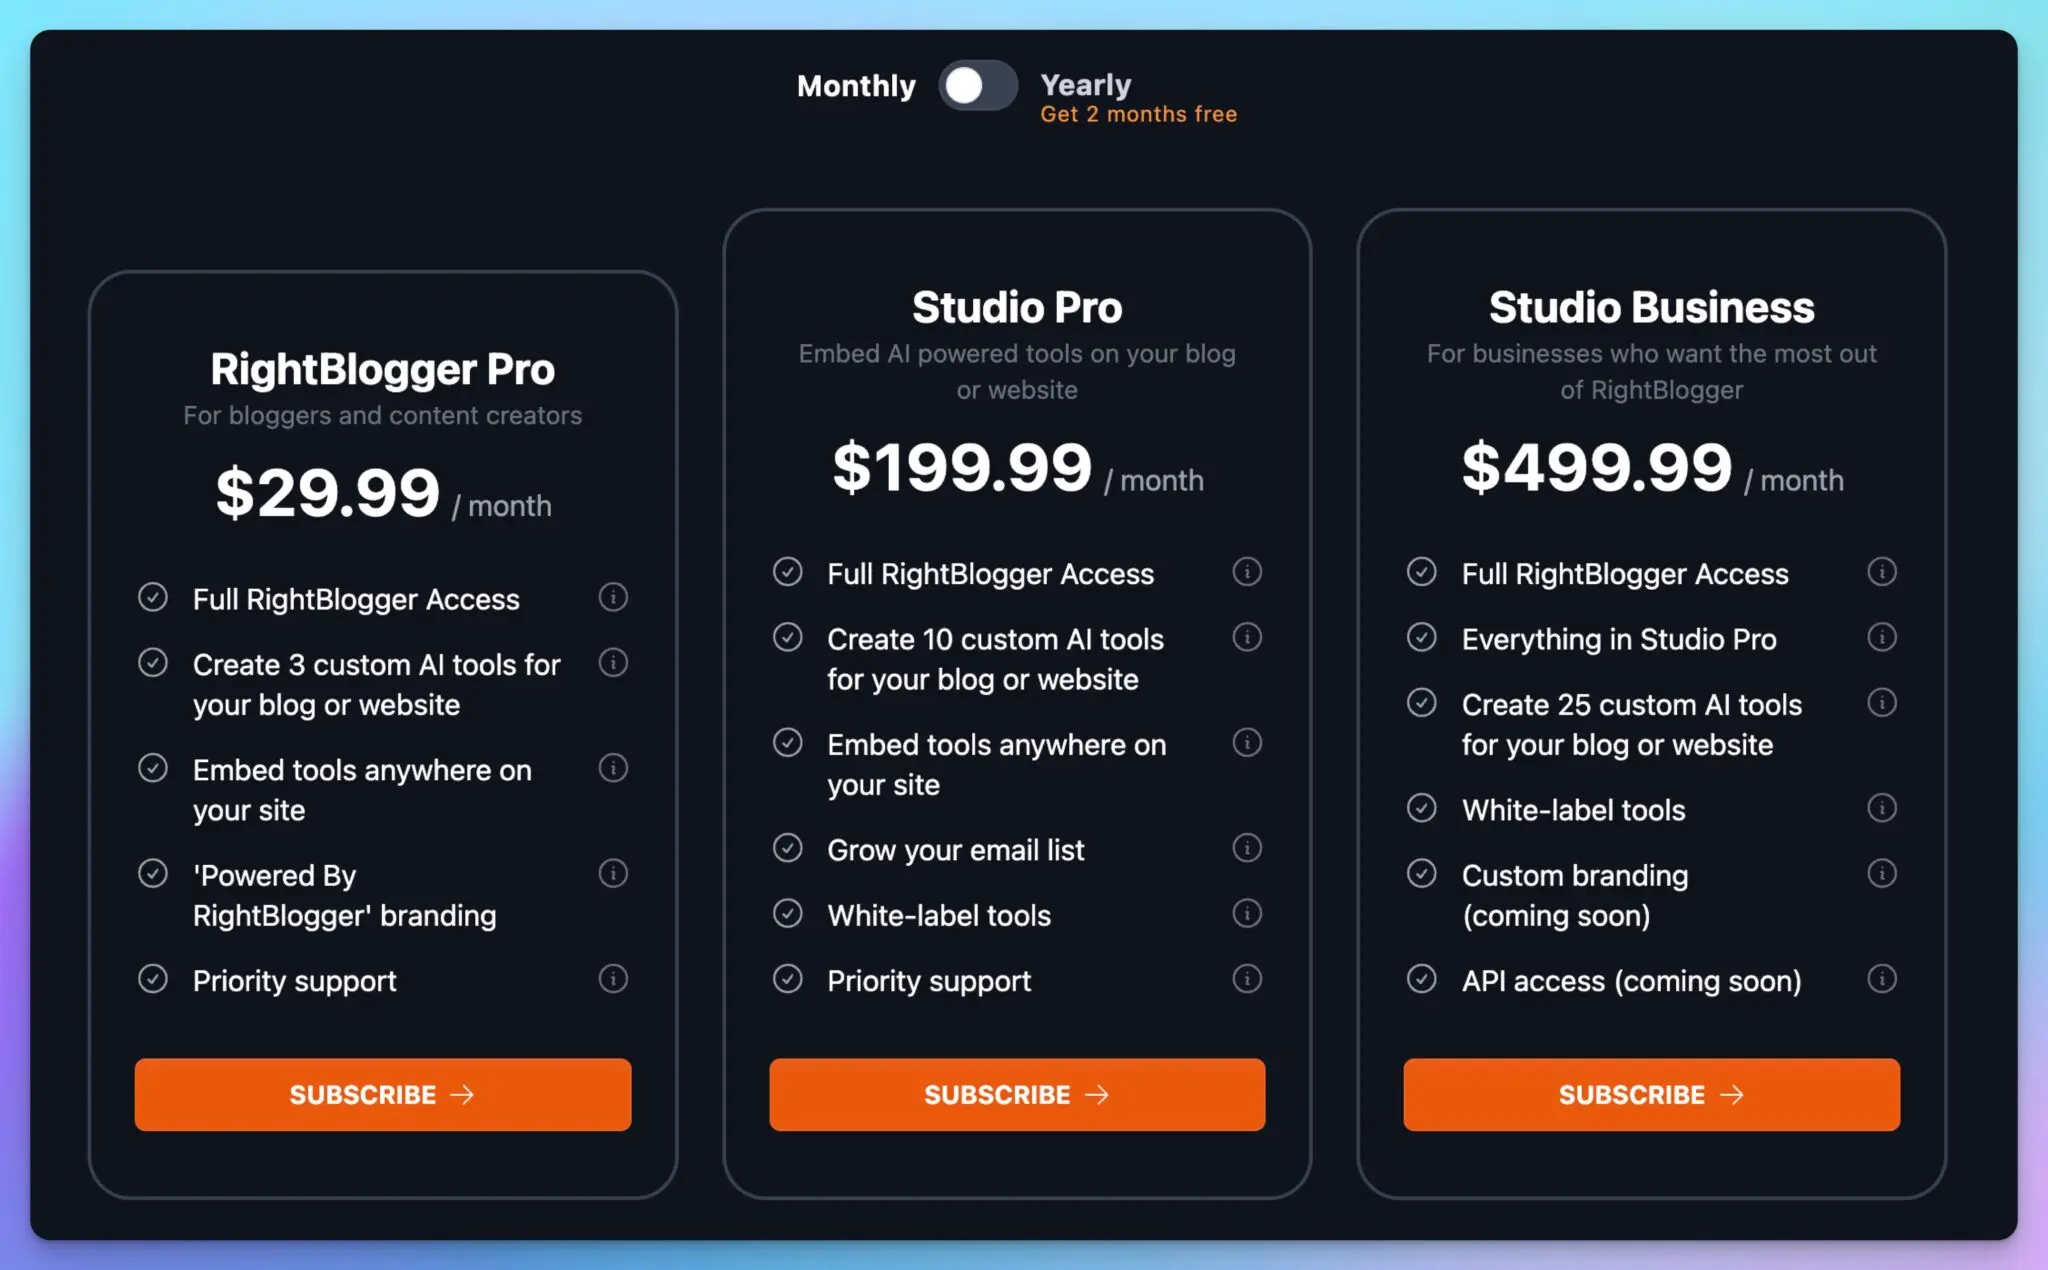This screenshot has height=1270, width=2048.
Task: Toggle the Monthly/Yearly billing switch
Action: (x=977, y=86)
